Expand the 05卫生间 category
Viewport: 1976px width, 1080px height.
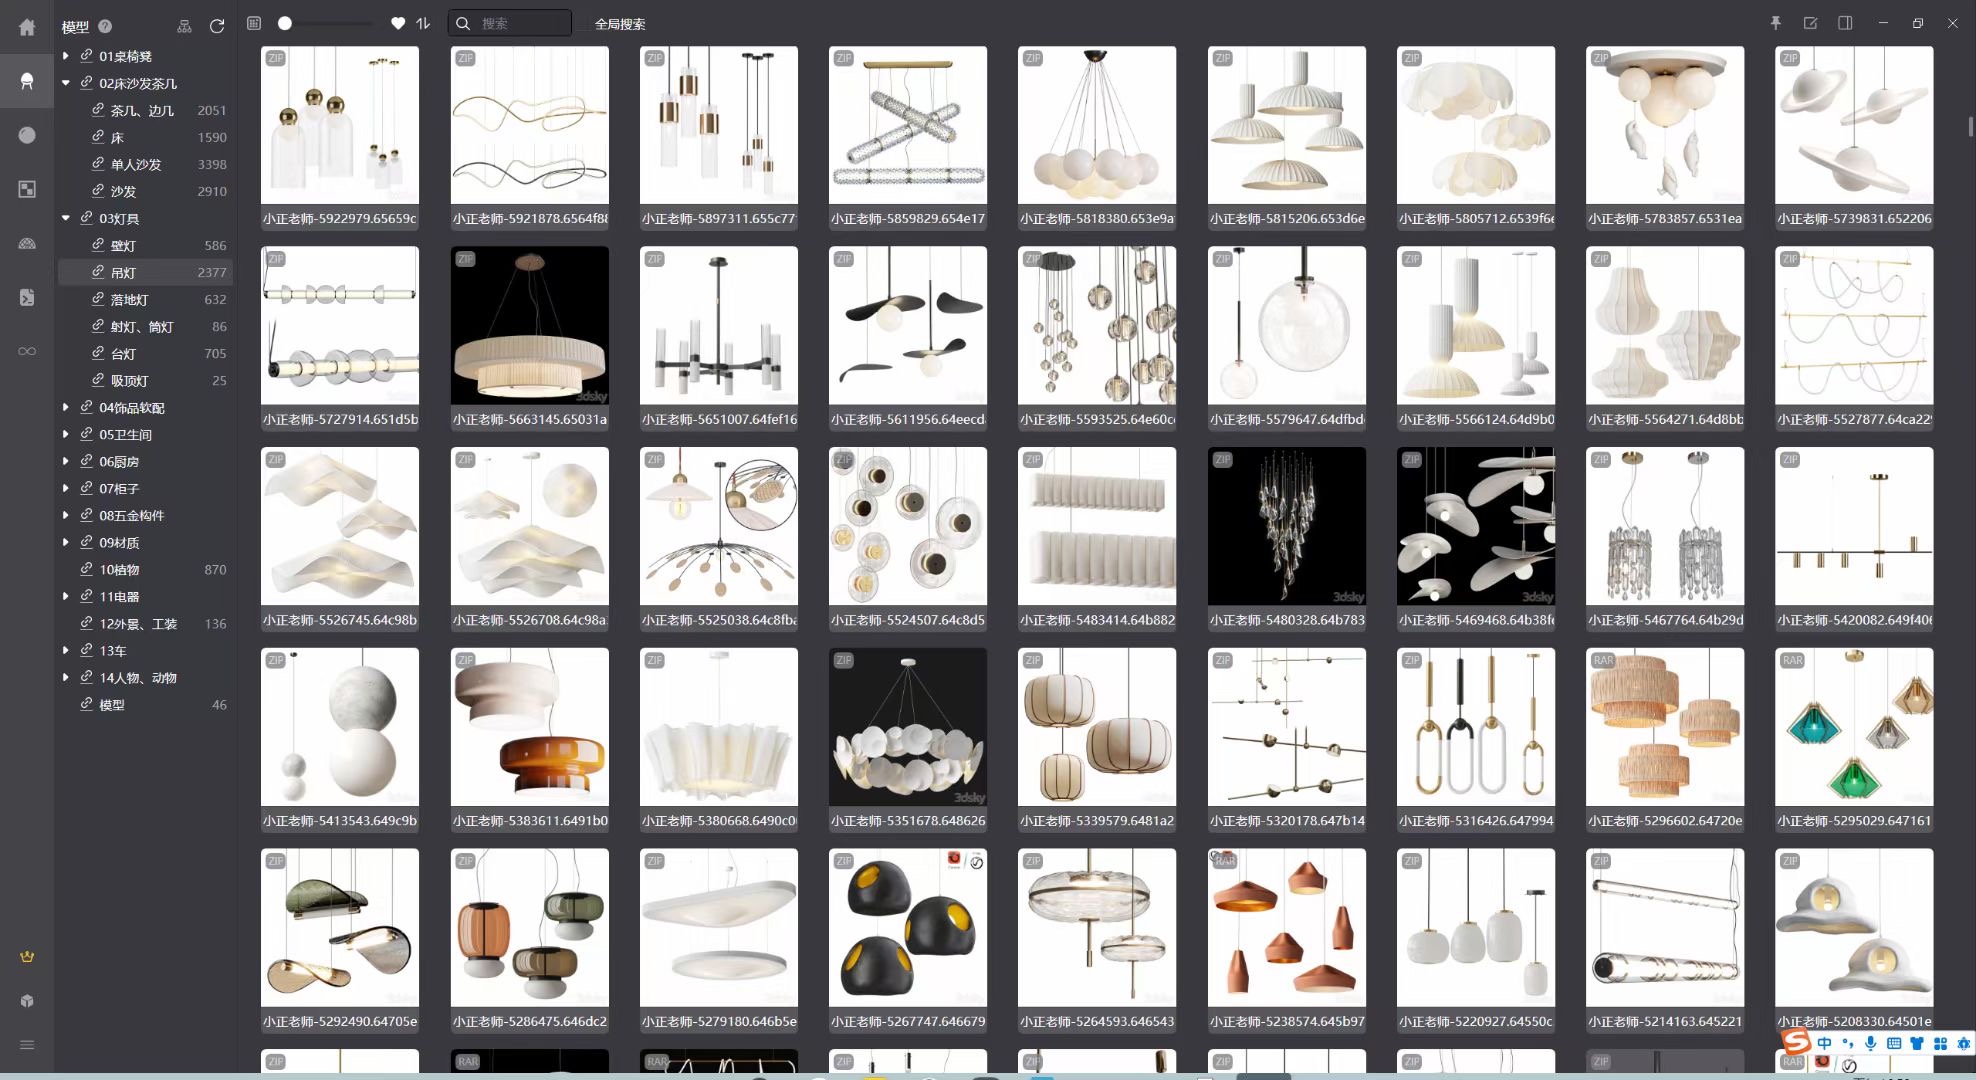[66, 434]
